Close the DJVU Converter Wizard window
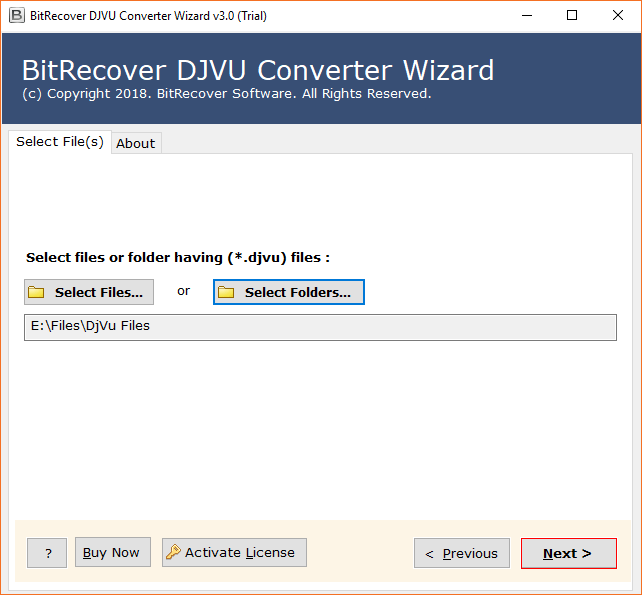 [617, 16]
